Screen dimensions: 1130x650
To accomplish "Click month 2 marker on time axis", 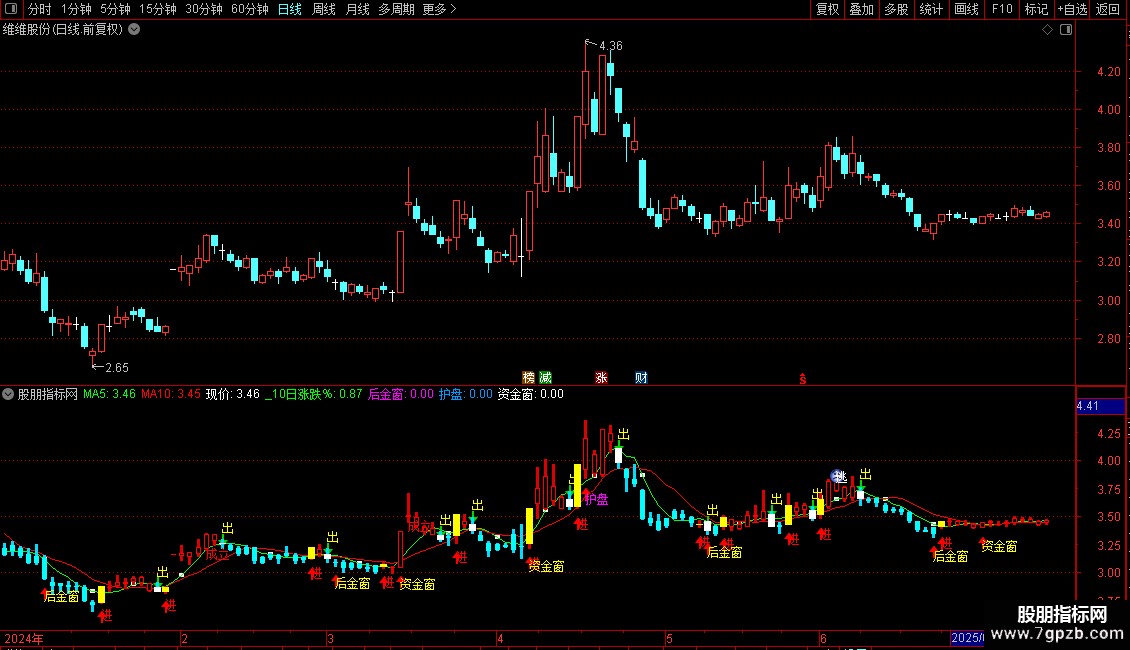I will [x=184, y=638].
